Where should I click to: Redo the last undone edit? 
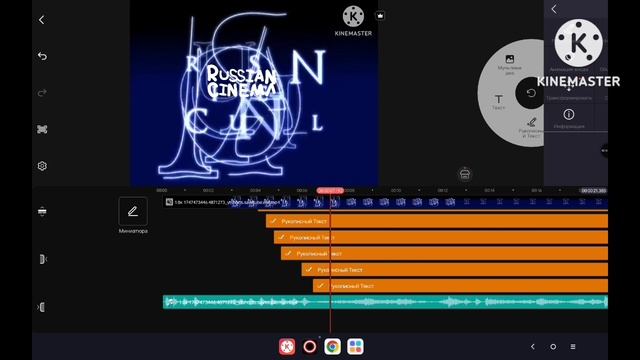pos(42,93)
